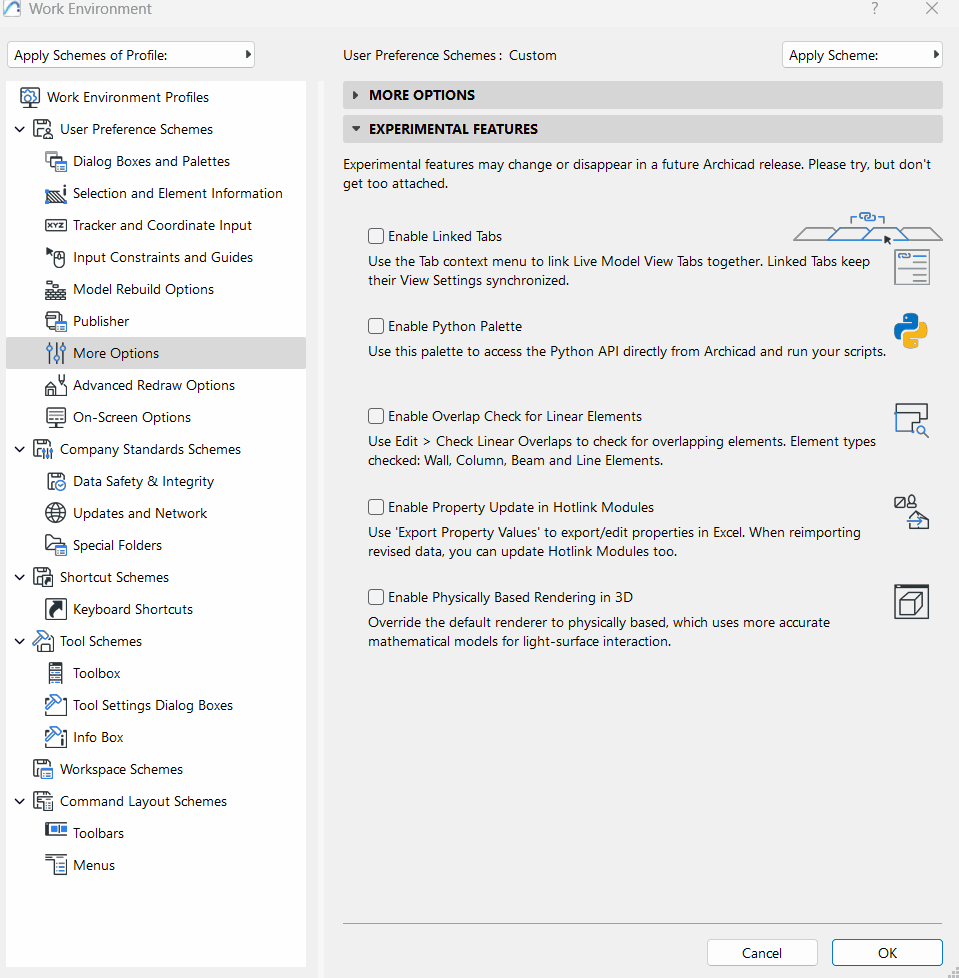Tick Enable Overlap Check for Linear Elements
Viewport: 959px width, 978px height.
[x=375, y=416]
